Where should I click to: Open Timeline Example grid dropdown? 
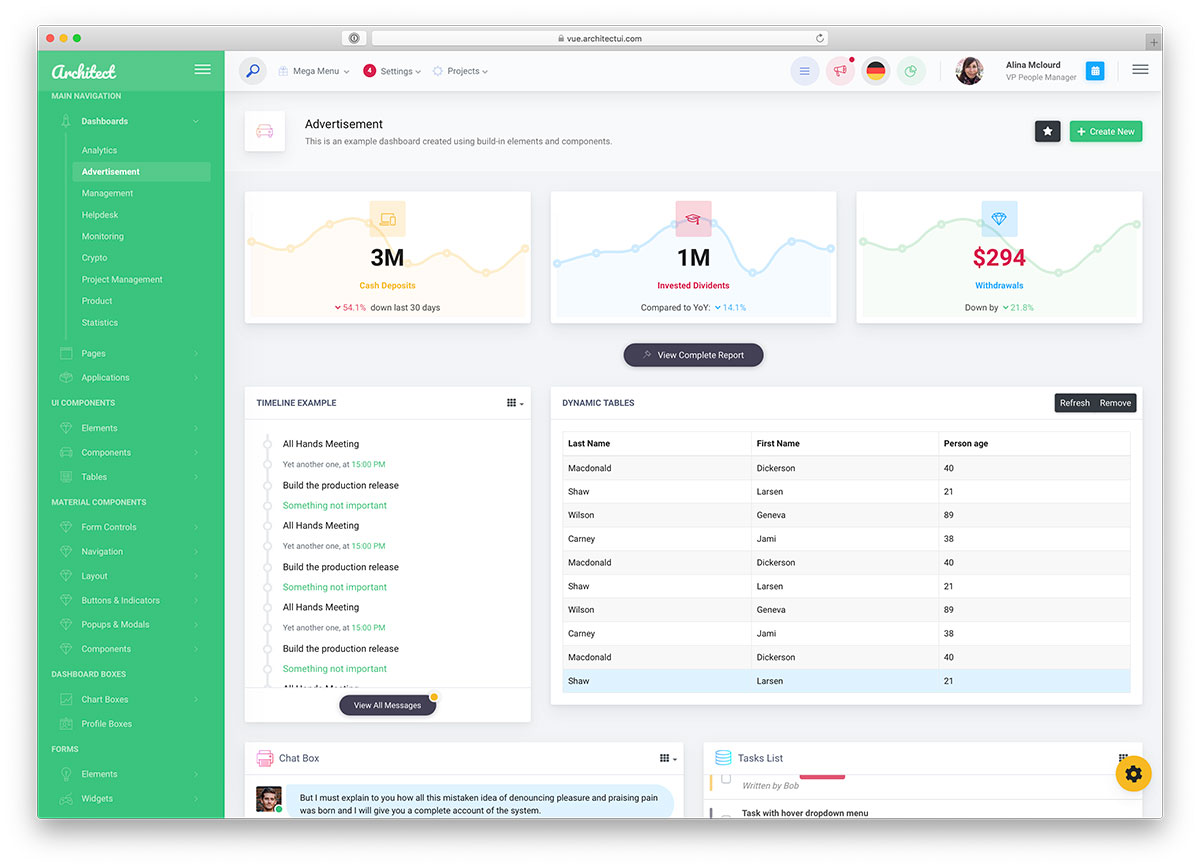[x=515, y=403]
